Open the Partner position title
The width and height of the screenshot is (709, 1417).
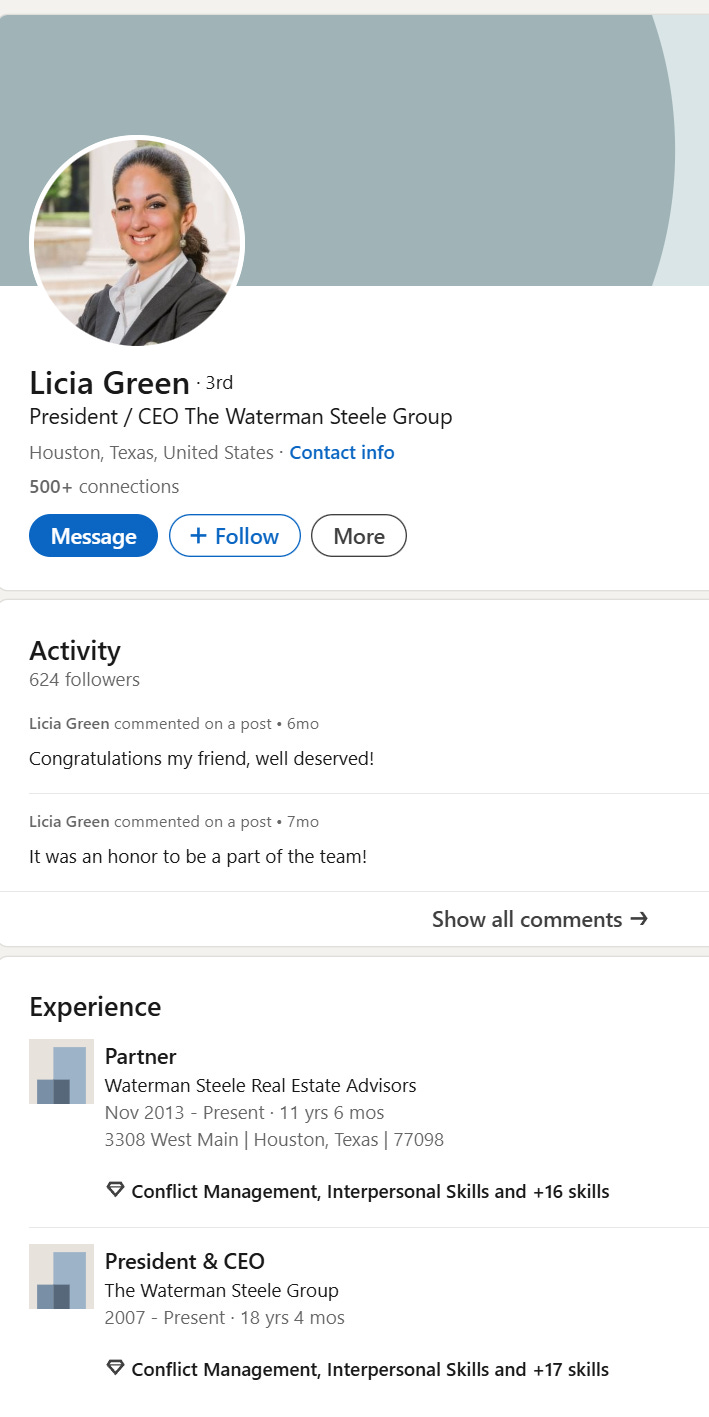click(x=140, y=1057)
